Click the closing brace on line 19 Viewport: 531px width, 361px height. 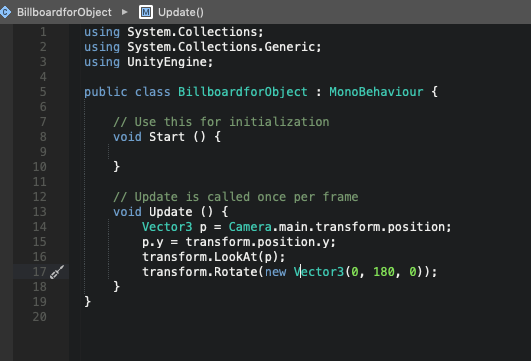87,301
